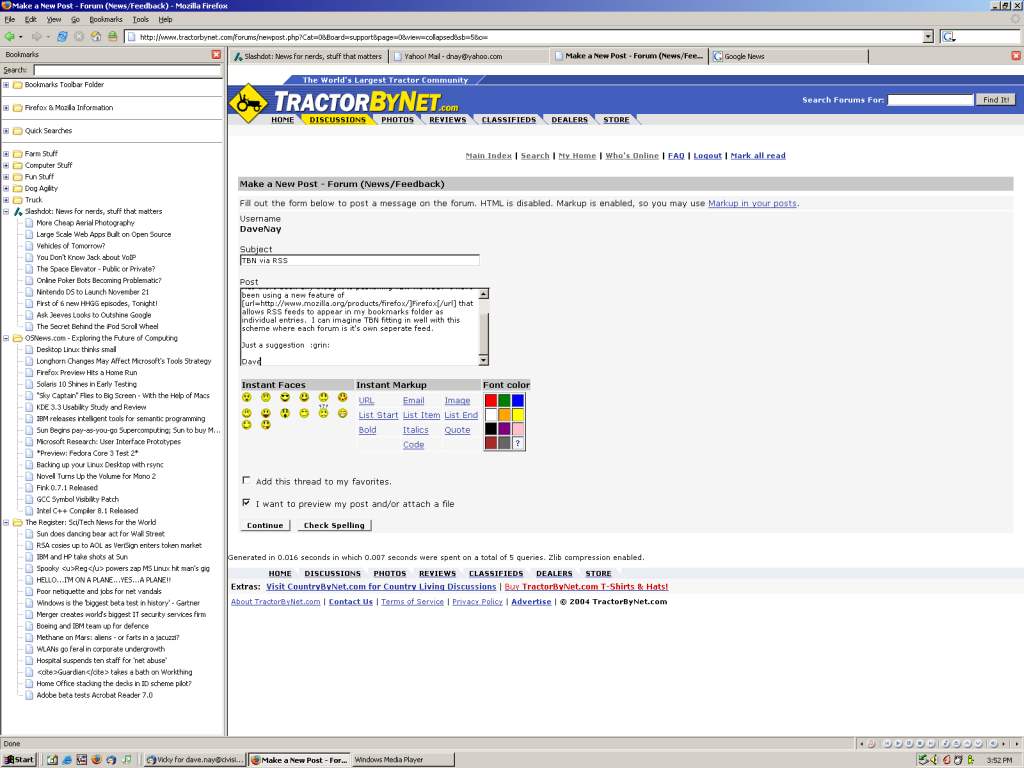Uncheck the preview post and attach file option
The height and width of the screenshot is (768, 1024).
pos(247,503)
